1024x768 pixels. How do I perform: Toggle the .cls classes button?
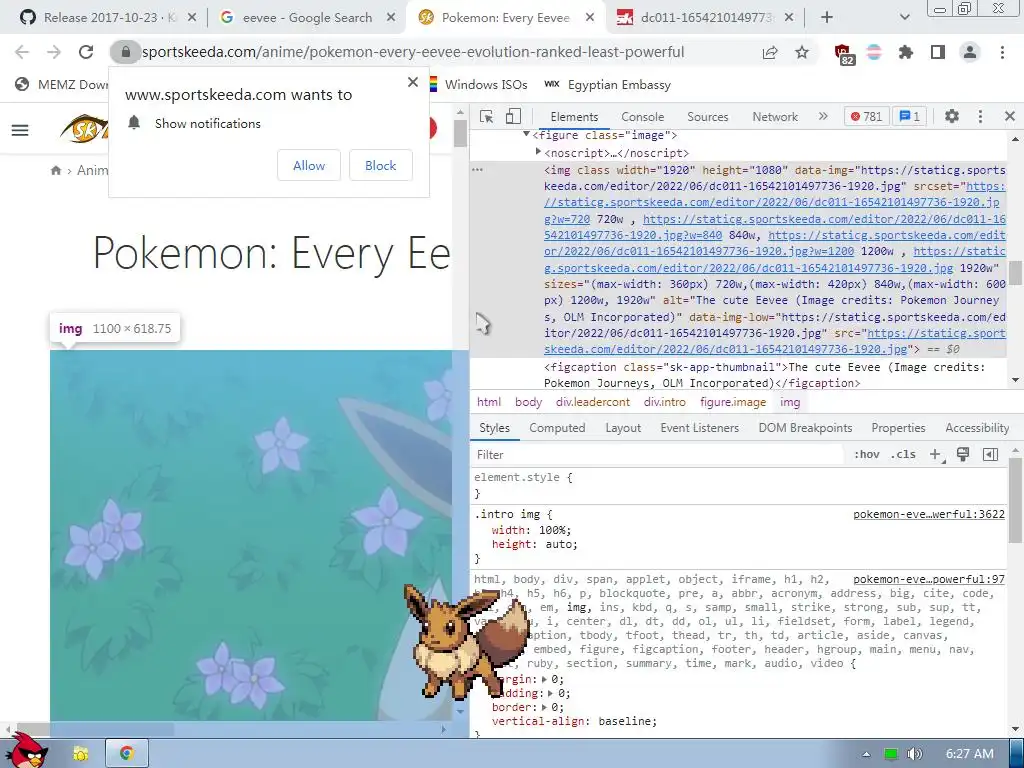click(903, 455)
